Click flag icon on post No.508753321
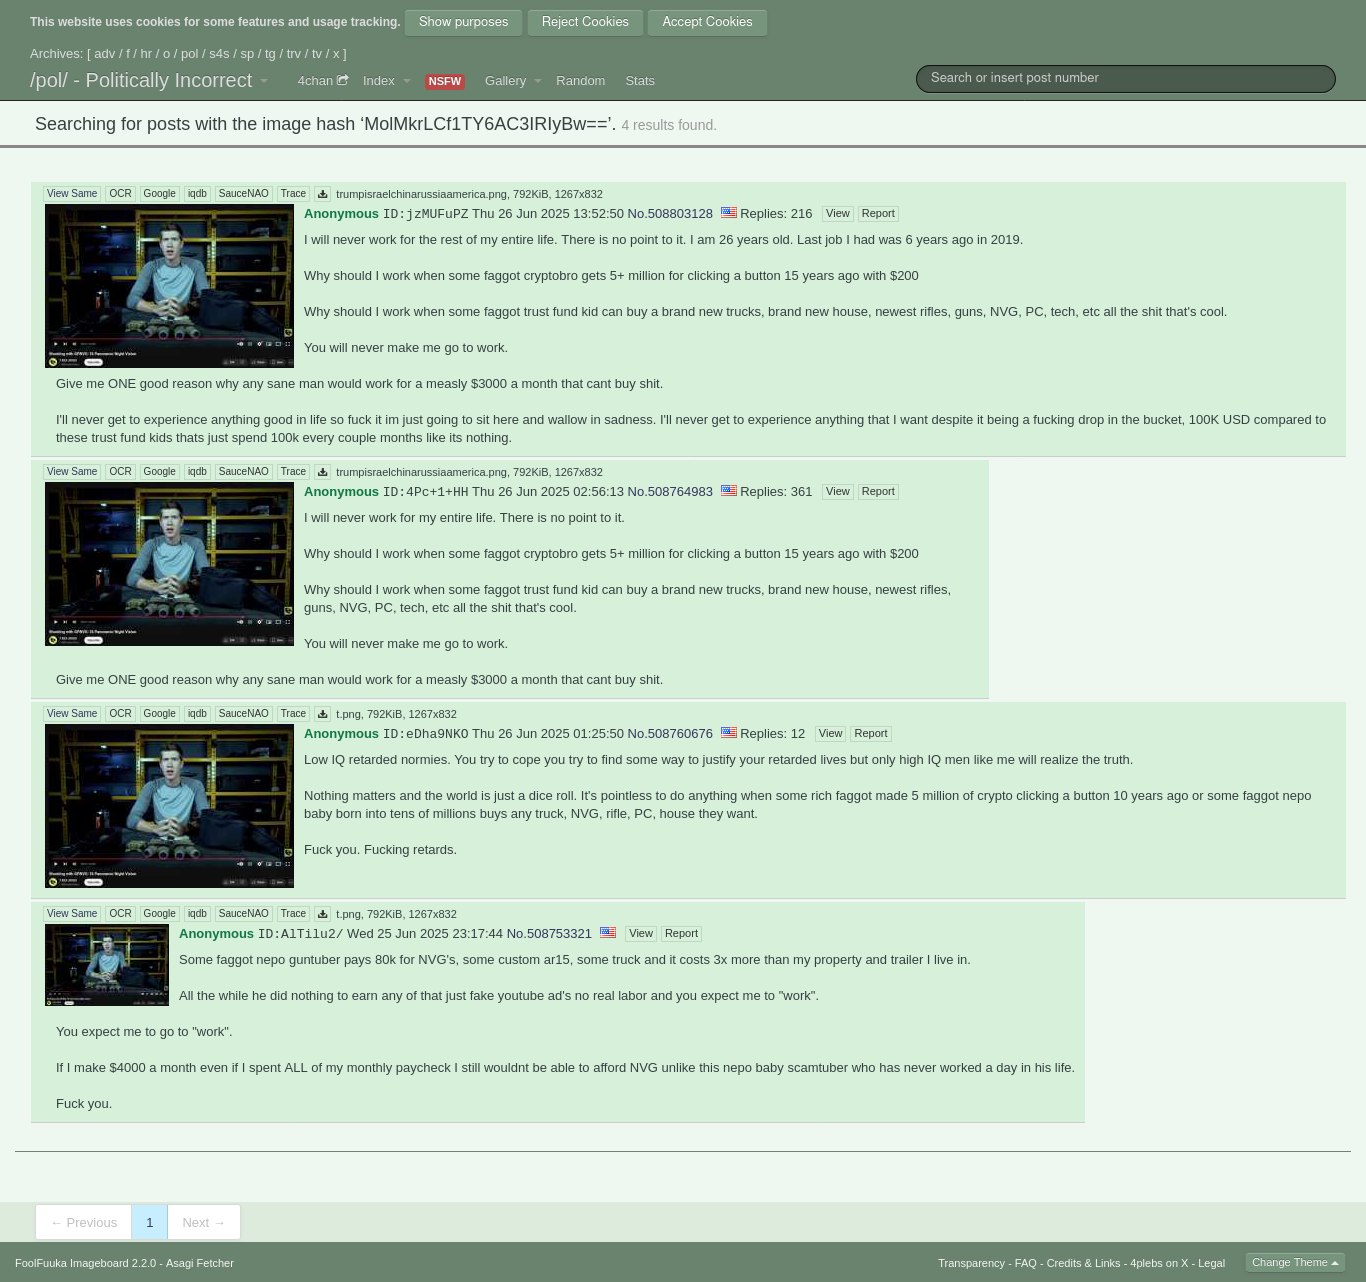 point(608,932)
